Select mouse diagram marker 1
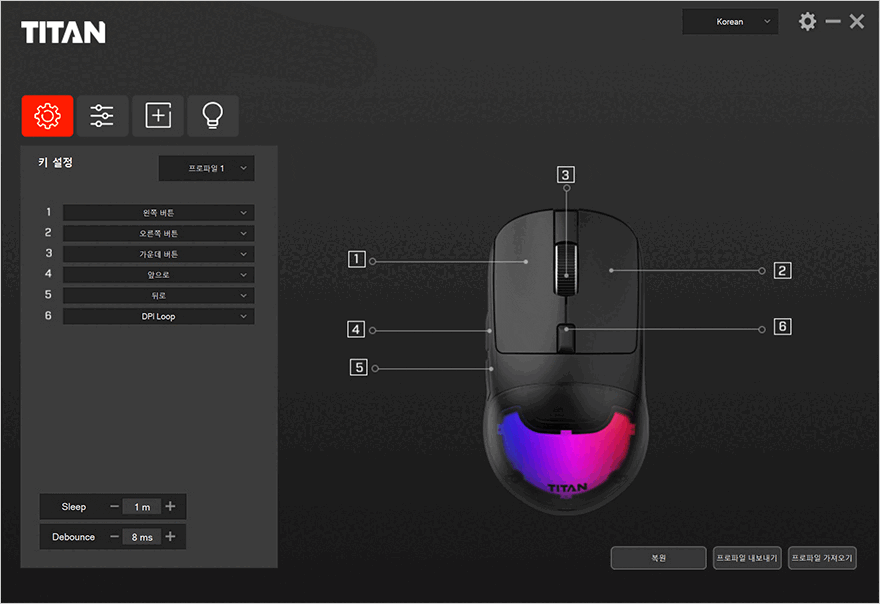880x604 pixels. 356,259
